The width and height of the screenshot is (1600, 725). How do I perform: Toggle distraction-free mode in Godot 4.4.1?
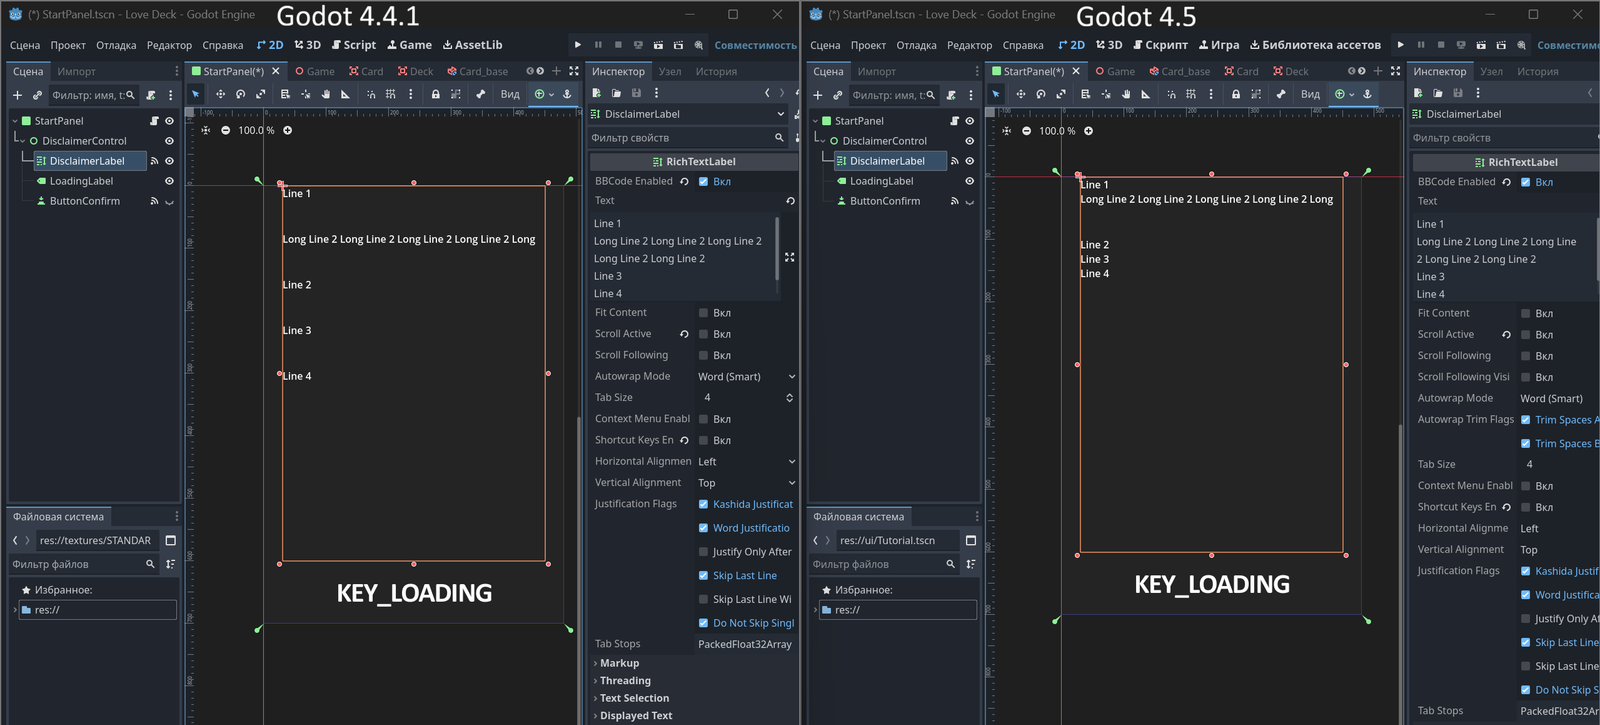pos(574,71)
